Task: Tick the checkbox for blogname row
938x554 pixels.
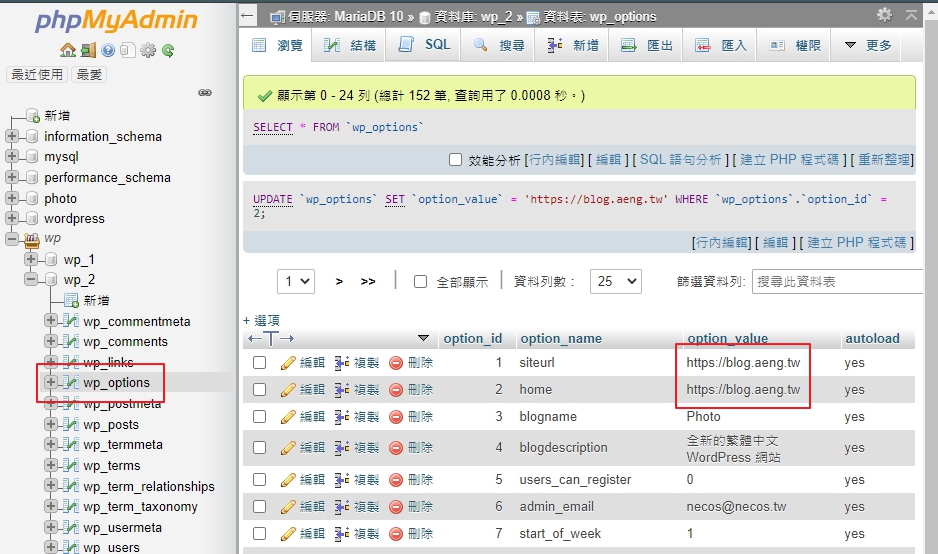Action: (259, 416)
